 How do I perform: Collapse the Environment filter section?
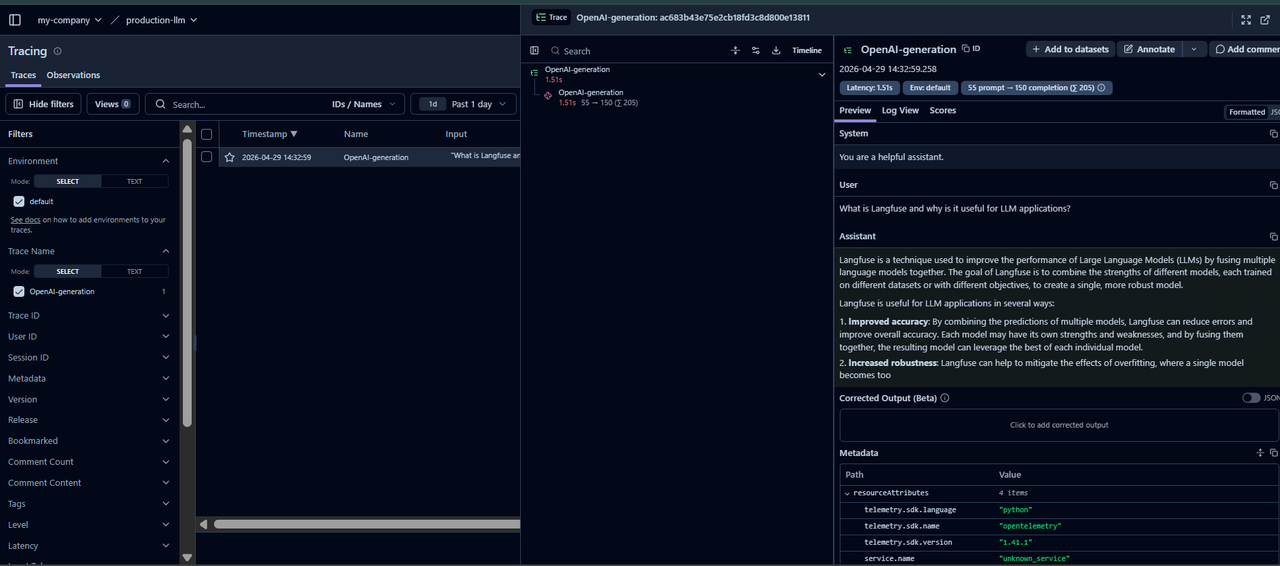tap(166, 161)
